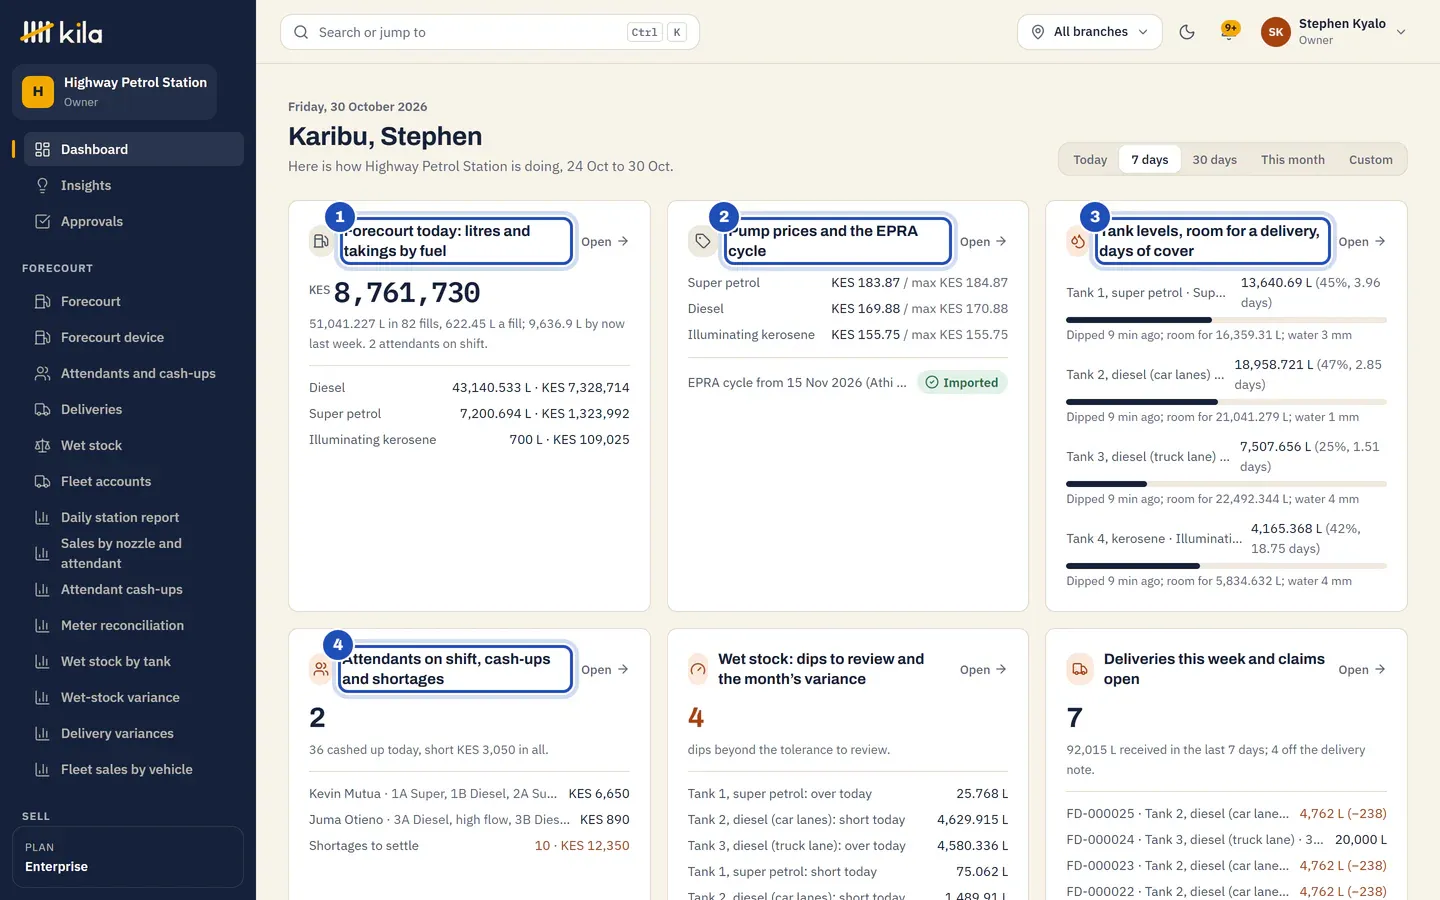Click the Fleet accounts icon
This screenshot has width=1440, height=900.
pyautogui.click(x=42, y=481)
